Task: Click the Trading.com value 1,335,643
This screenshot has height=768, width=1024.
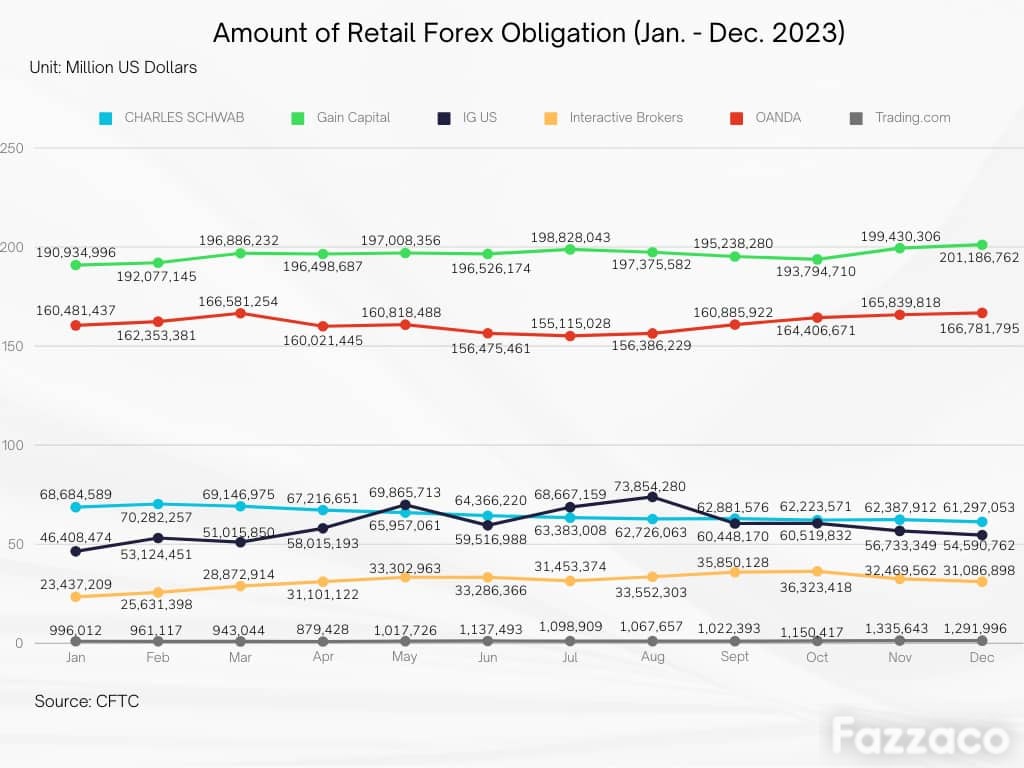Action: pyautogui.click(x=896, y=628)
